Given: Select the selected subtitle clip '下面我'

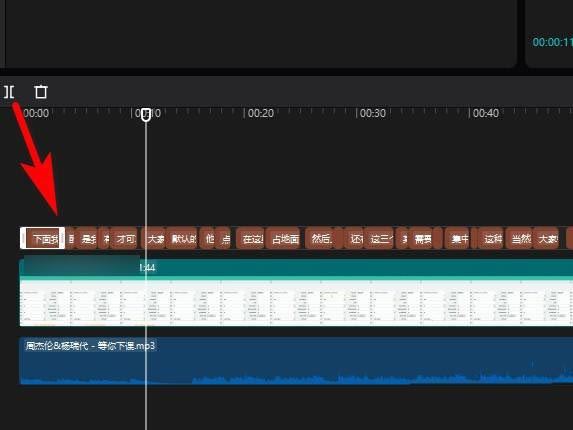Looking at the screenshot, I should pyautogui.click(x=42, y=238).
